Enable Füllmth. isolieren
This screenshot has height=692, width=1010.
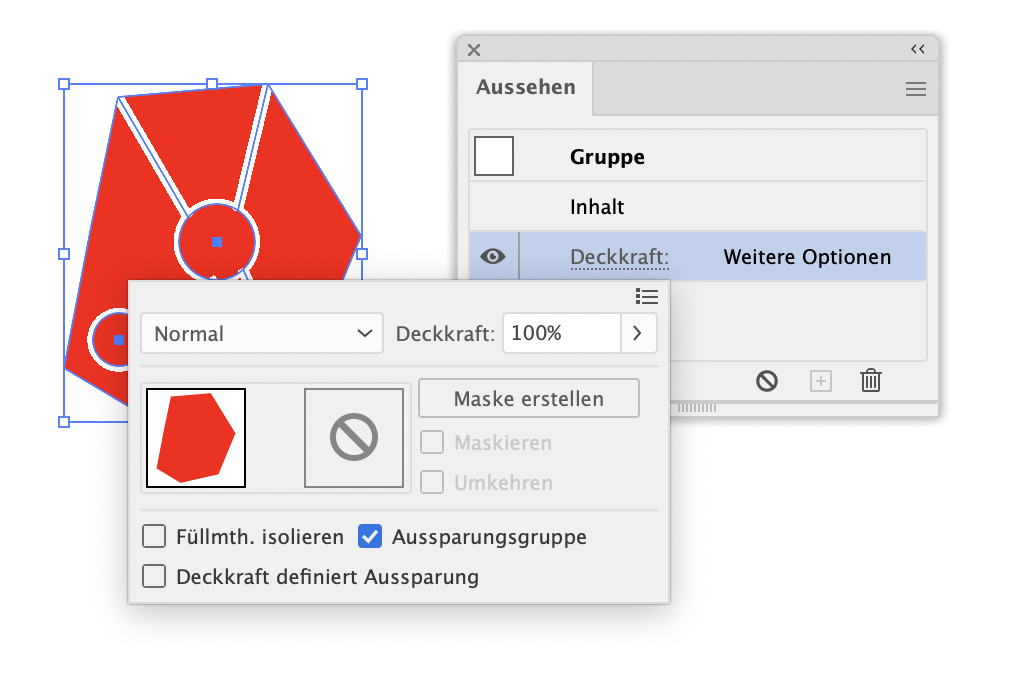point(154,537)
